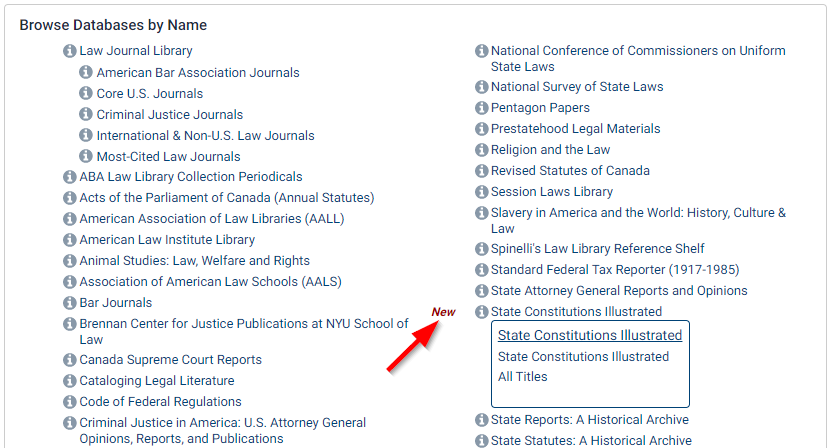Open State Reports: A Historical Archive
Viewport: 833px width, 448px height.
point(590,419)
